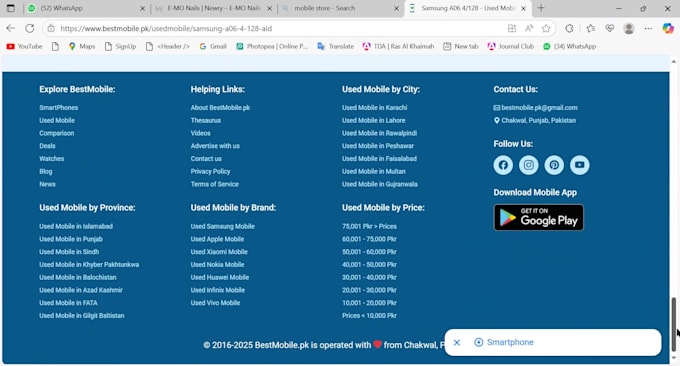Screen dimensions: 680x366
Task: Open New tab bookmark
Action: tap(461, 46)
